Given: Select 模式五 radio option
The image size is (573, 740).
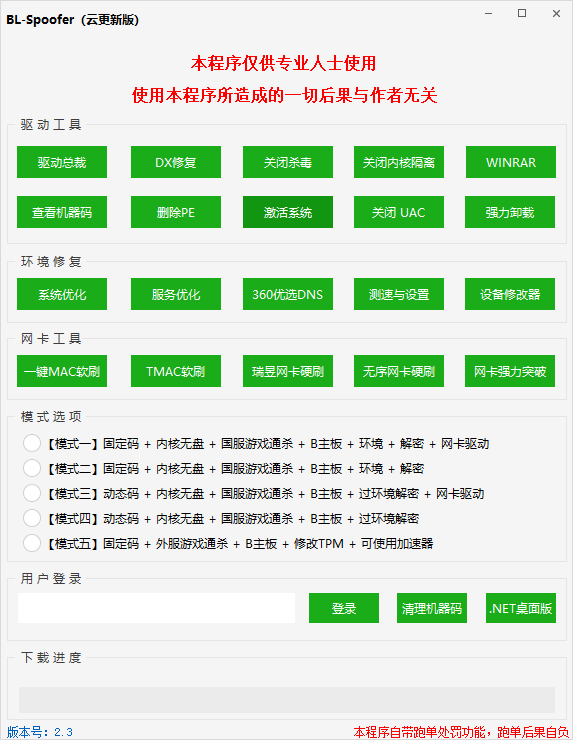Looking at the screenshot, I should point(32,543).
